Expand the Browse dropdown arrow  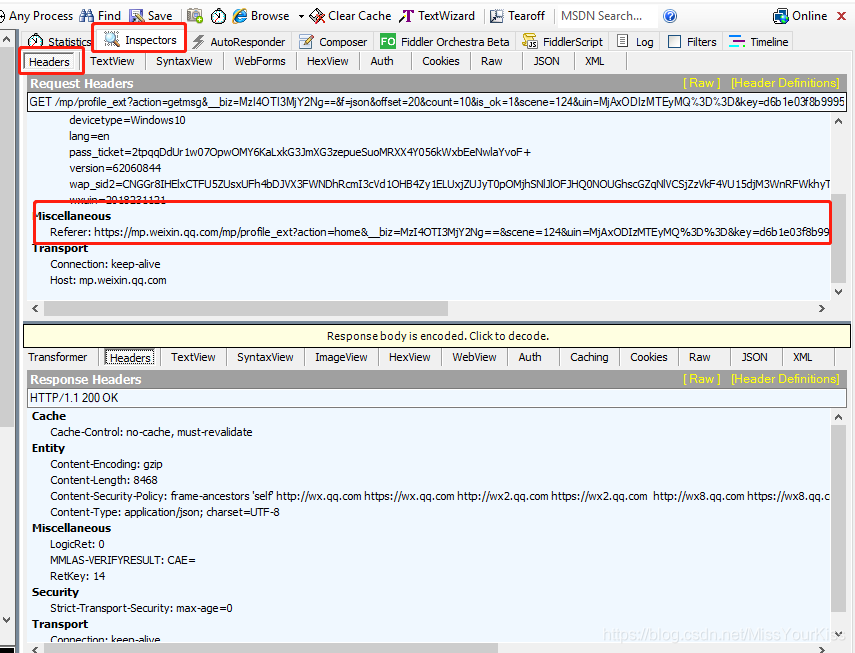tap(301, 16)
